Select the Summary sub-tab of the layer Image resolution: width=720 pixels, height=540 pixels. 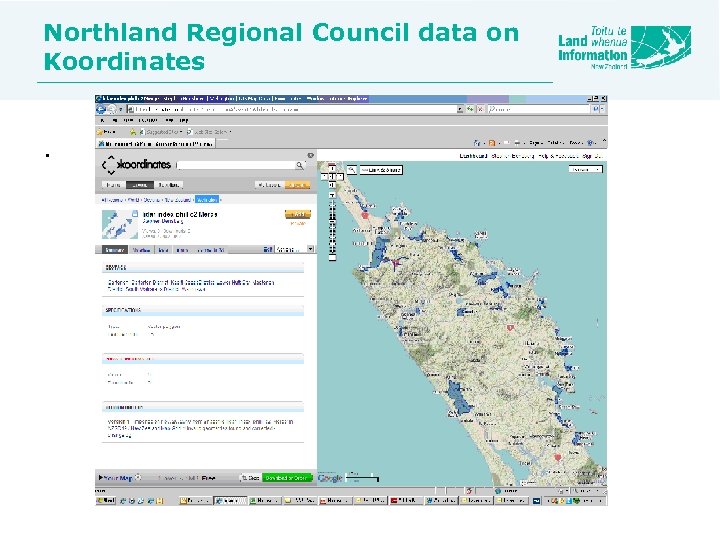[115, 250]
